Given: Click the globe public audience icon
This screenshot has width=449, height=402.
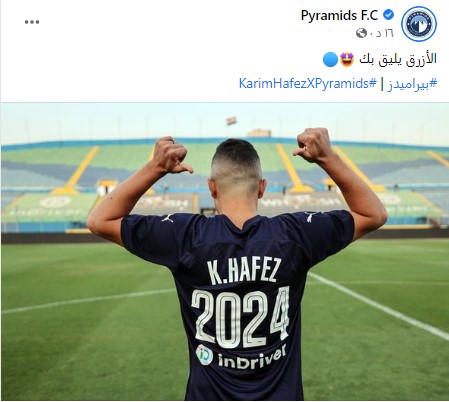Looking at the screenshot, I should [x=361, y=33].
